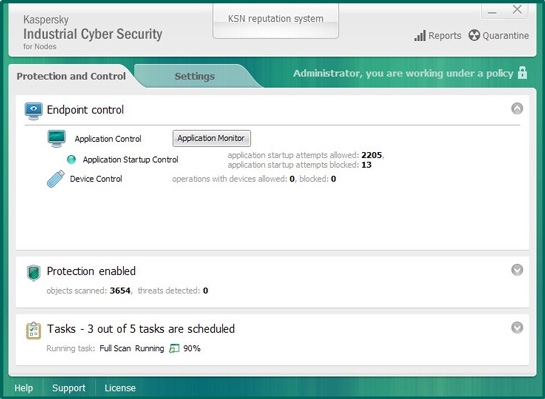Toggle the Application Startup Control status indicator
The image size is (545, 399).
[x=71, y=160]
